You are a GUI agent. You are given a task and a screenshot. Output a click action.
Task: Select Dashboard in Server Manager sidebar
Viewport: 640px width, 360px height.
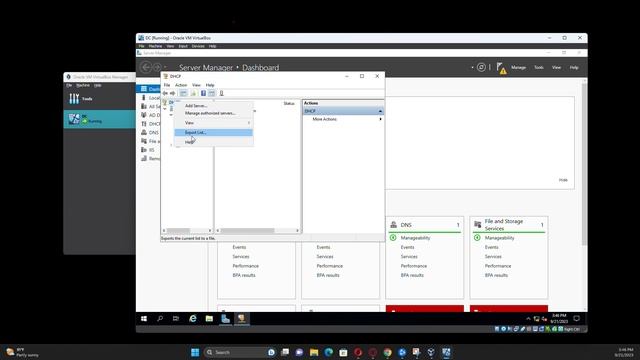pos(149,89)
